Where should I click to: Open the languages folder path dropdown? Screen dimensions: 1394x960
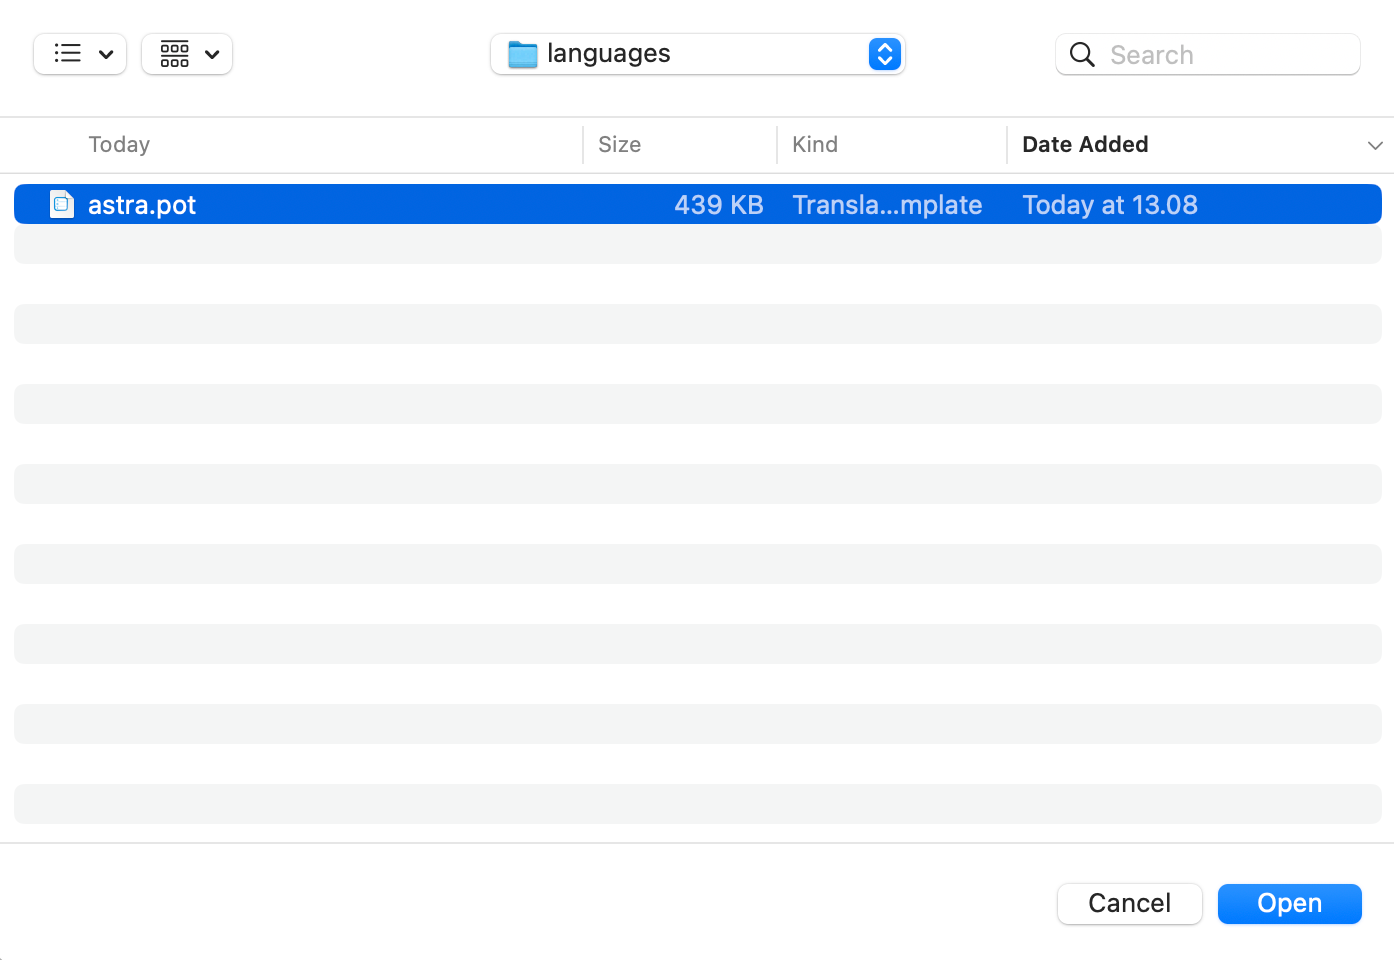coord(697,54)
